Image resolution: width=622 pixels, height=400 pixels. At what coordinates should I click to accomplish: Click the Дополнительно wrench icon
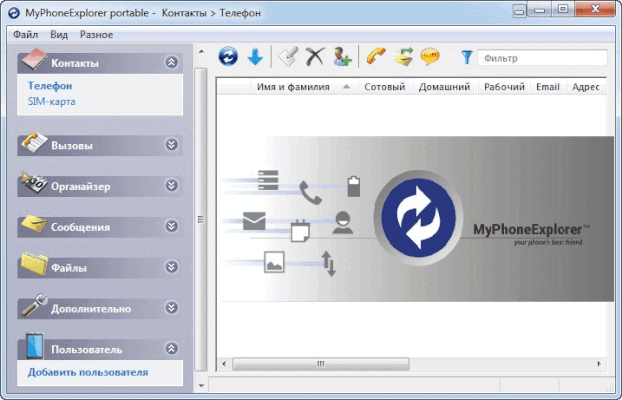point(35,306)
